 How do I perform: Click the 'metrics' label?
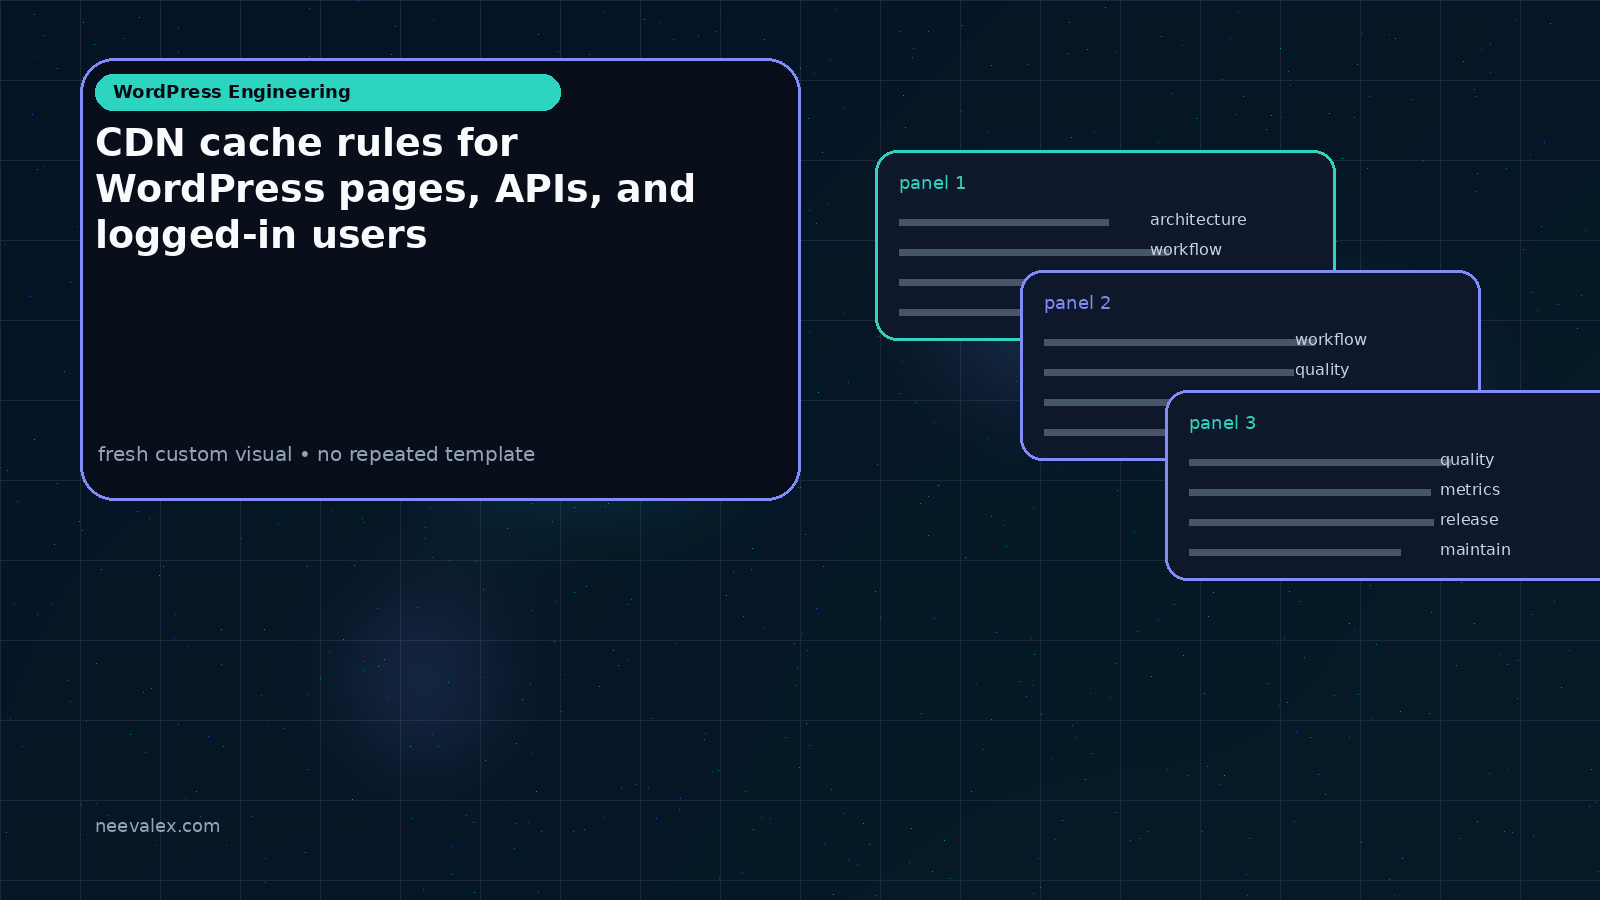tap(1470, 490)
